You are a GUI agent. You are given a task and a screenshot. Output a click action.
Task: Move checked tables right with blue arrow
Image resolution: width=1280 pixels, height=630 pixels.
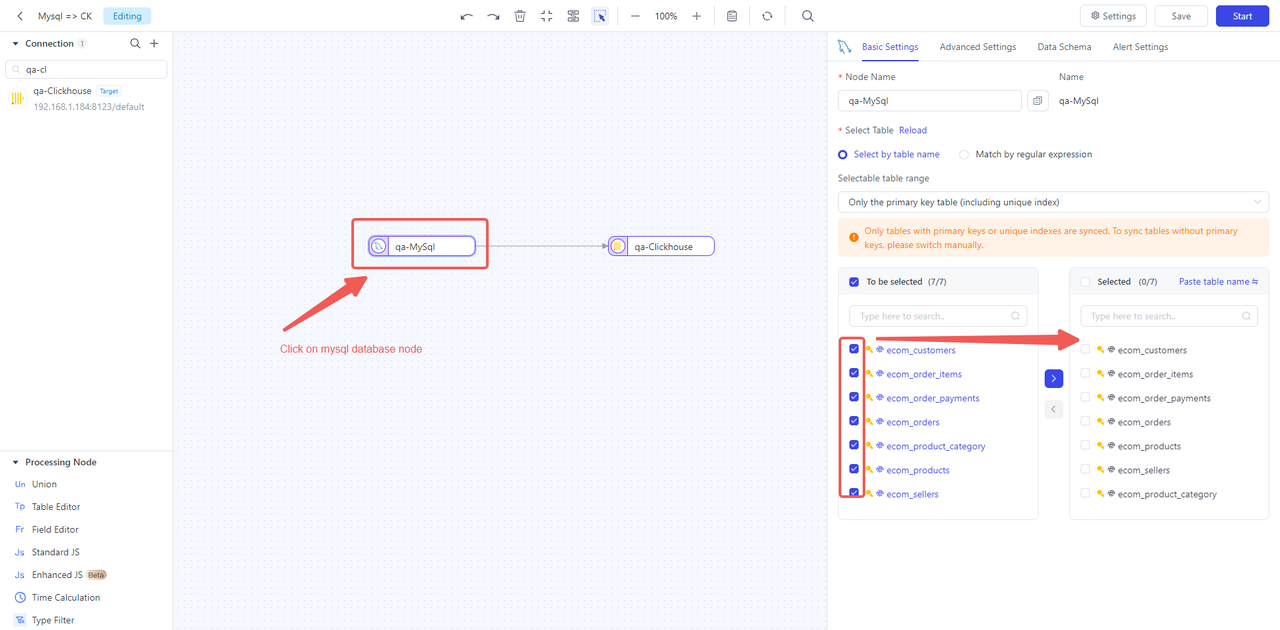click(x=1053, y=379)
